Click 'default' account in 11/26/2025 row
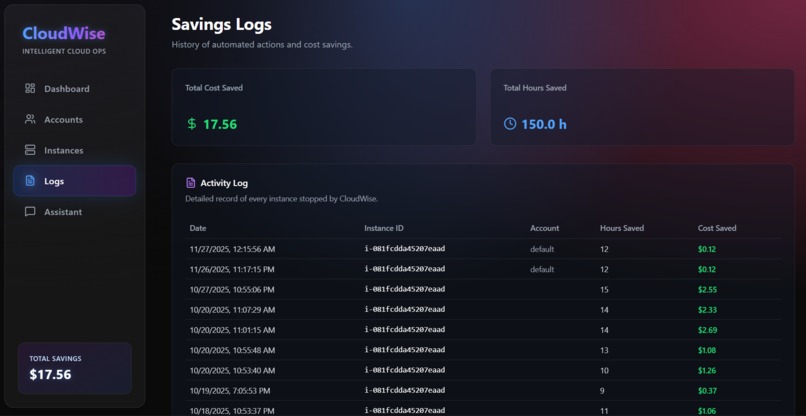This screenshot has width=806, height=416. [542, 269]
